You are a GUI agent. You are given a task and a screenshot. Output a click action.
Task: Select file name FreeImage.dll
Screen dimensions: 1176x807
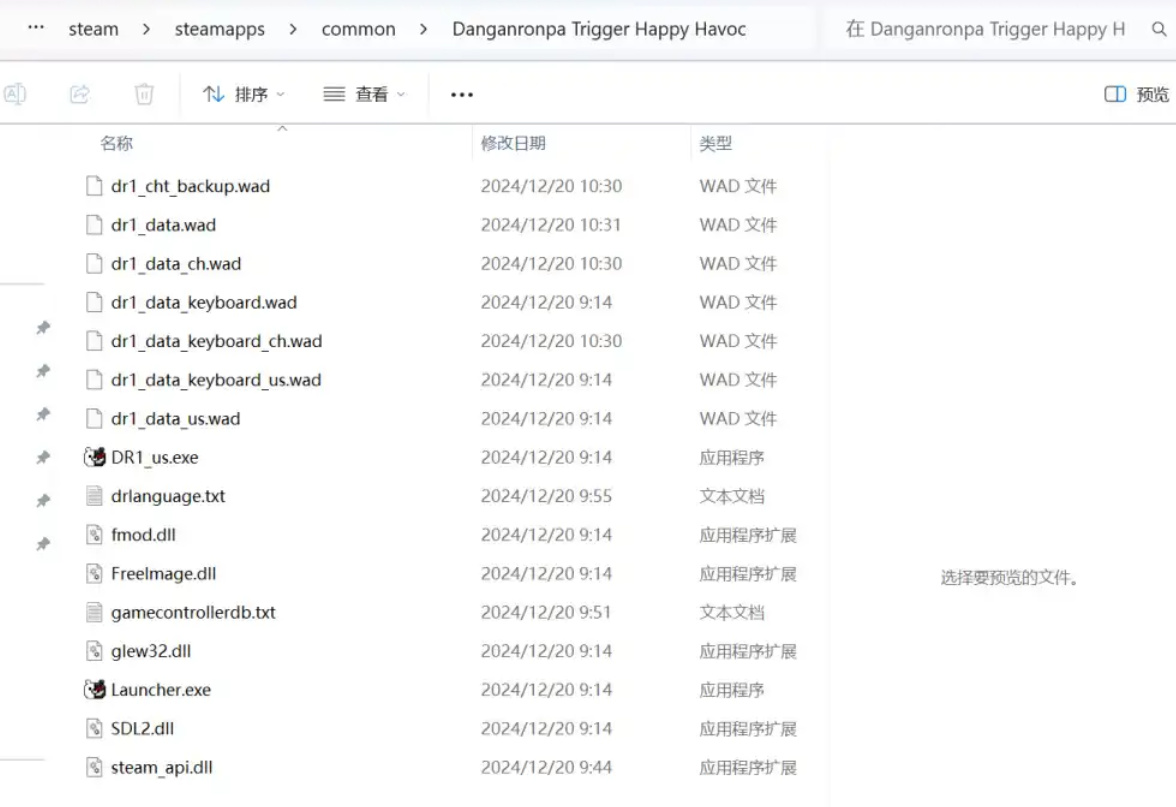pyautogui.click(x=164, y=574)
